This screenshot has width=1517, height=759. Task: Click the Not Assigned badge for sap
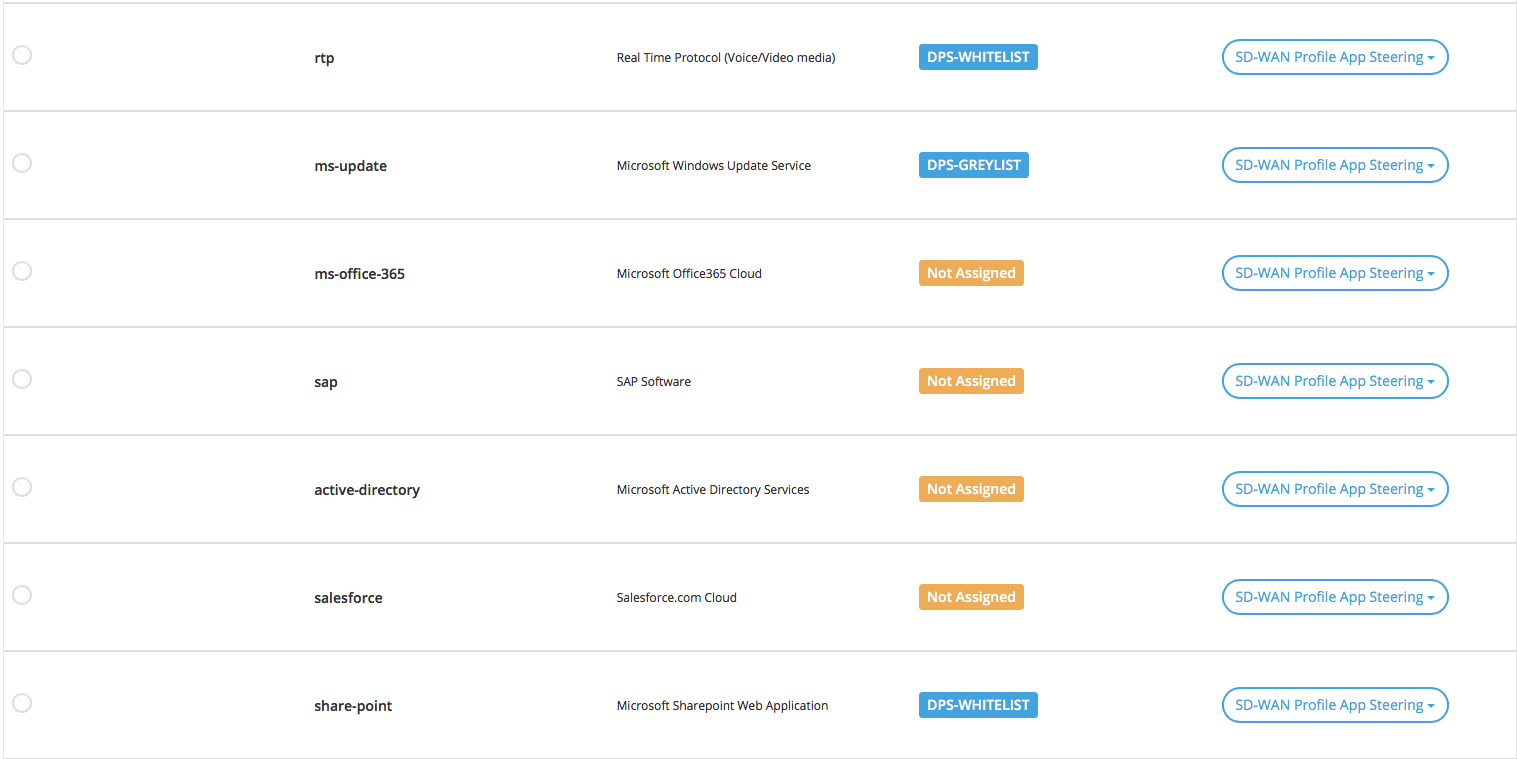click(x=970, y=381)
